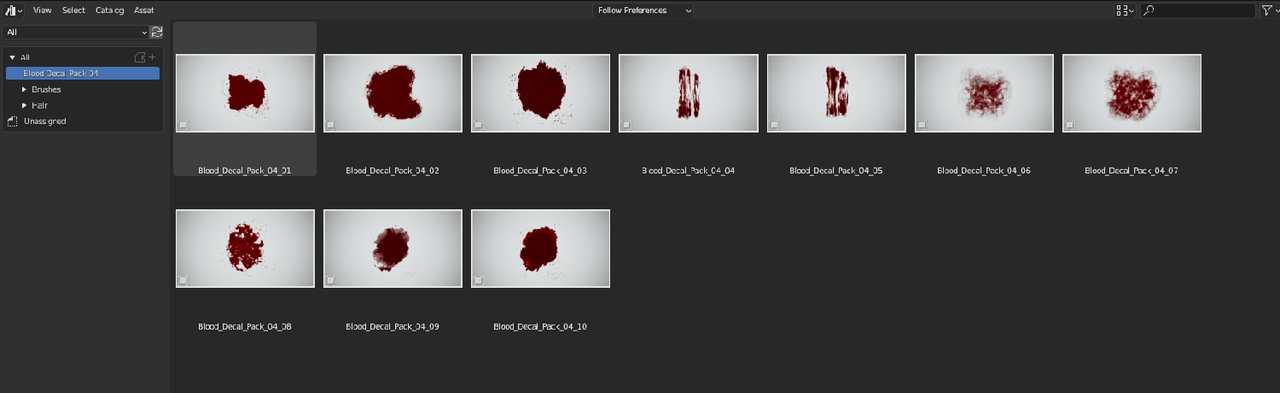Screen dimensions: 1280x393
Task: Click the type badge on Blood_Decal_Pack_04_07 preview
Action: point(1070,125)
